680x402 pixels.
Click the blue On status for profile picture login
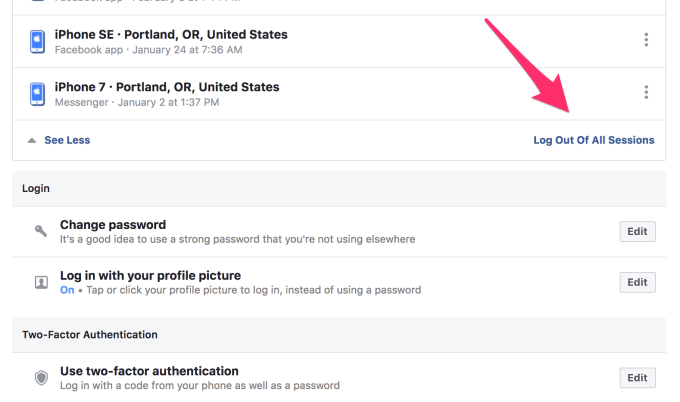(67, 290)
